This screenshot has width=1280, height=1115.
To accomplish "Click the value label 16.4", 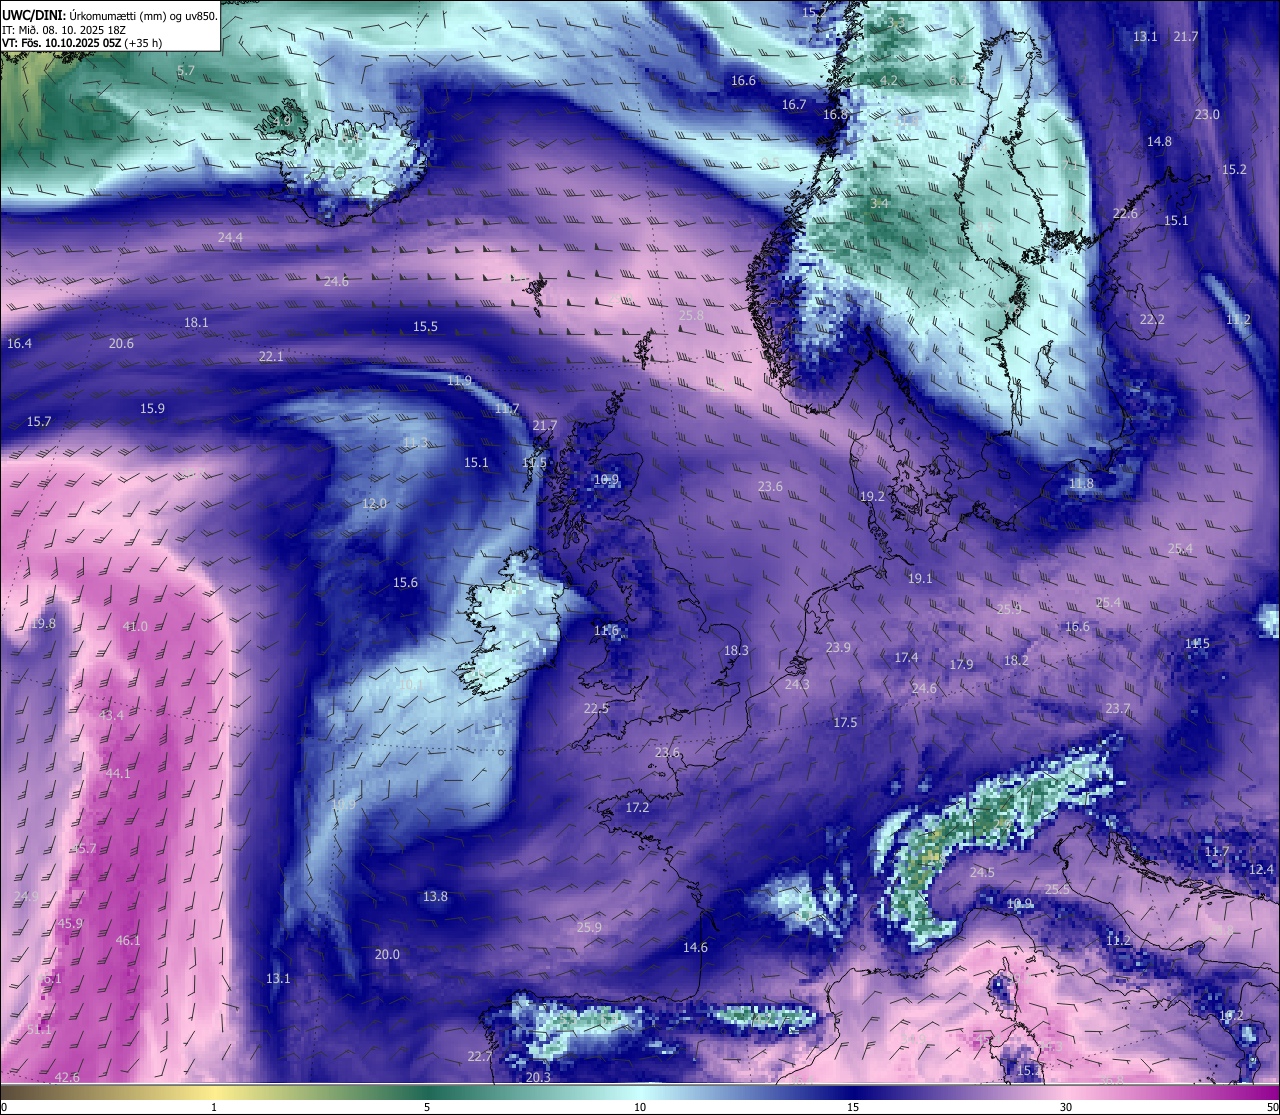I will click(19, 343).
